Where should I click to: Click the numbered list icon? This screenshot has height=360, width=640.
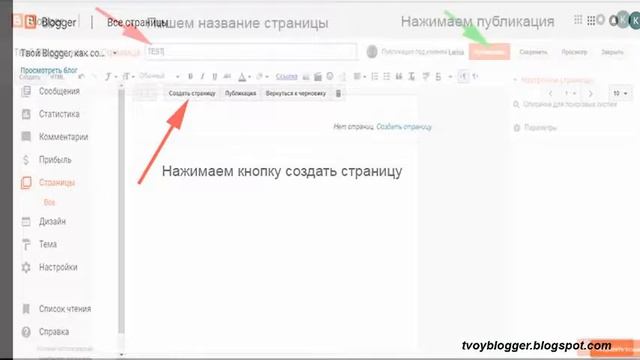click(x=375, y=76)
